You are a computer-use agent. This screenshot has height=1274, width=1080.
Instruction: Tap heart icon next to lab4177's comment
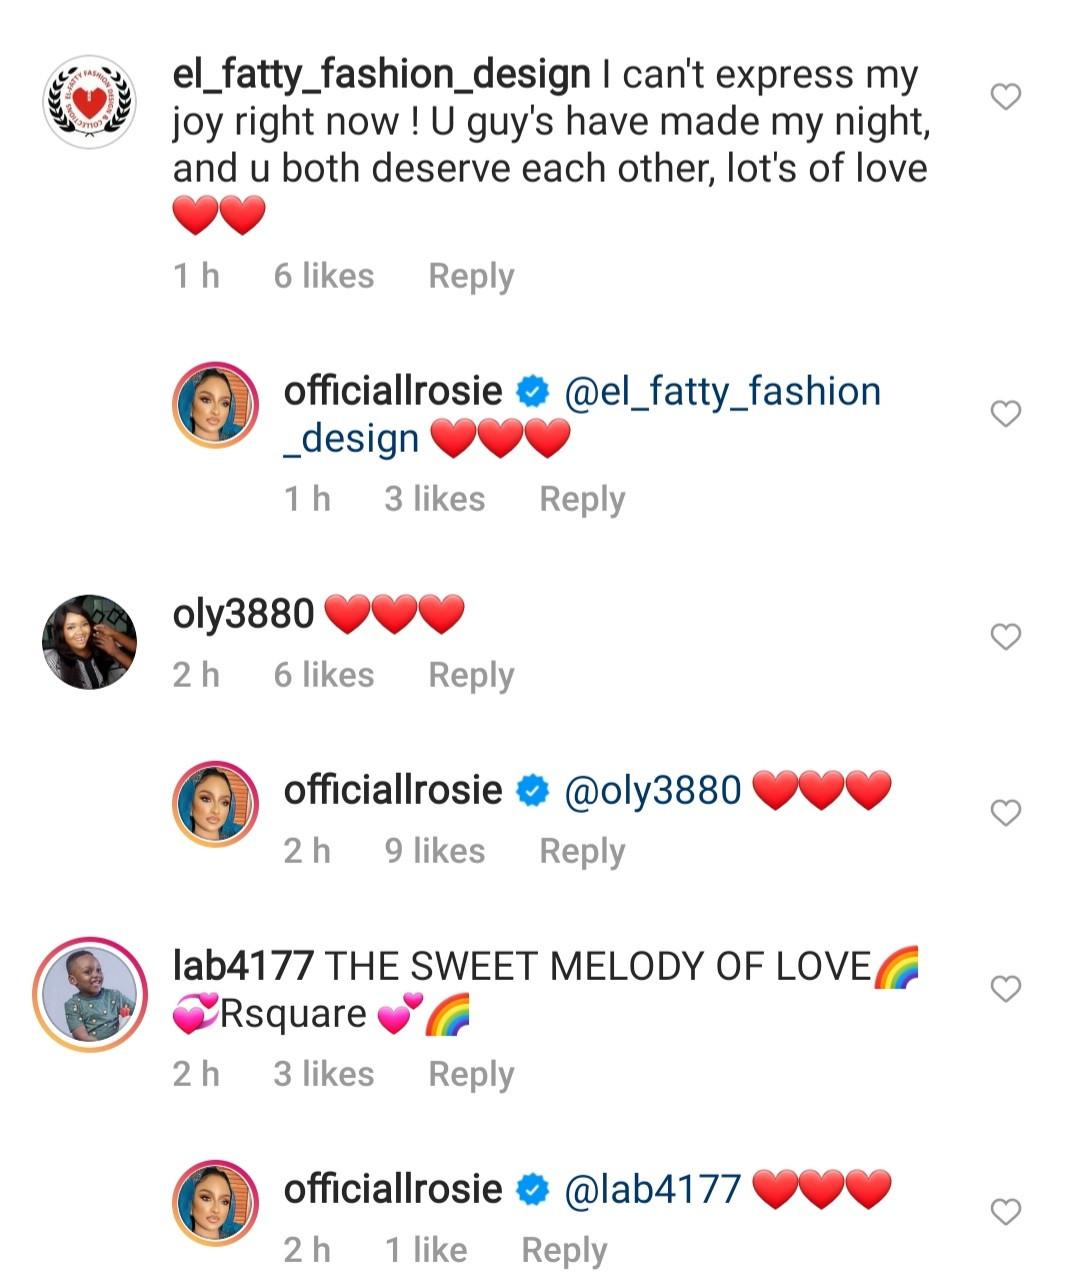click(x=1005, y=989)
